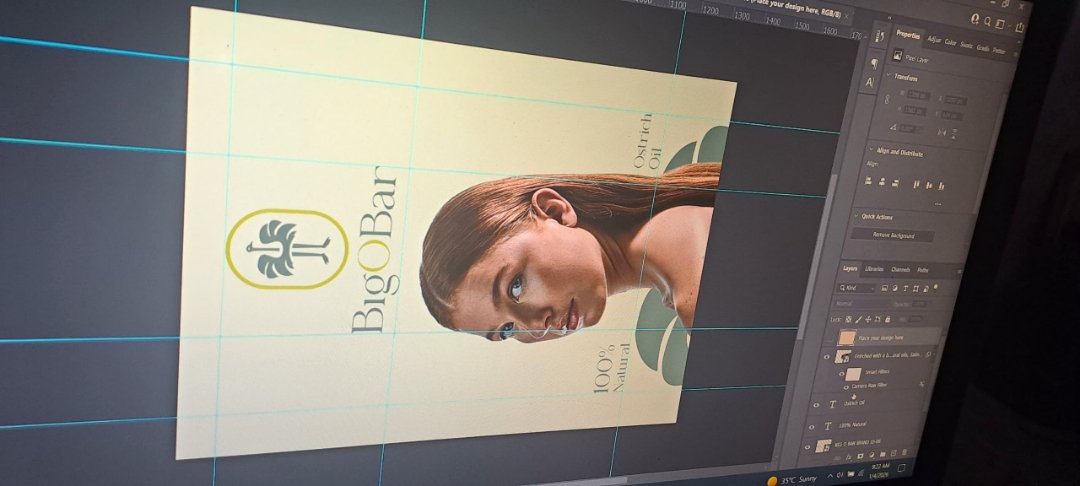The width and height of the screenshot is (1080, 486).
Task: Show hidden tray icons chevron in taskbar
Action: click(830, 476)
